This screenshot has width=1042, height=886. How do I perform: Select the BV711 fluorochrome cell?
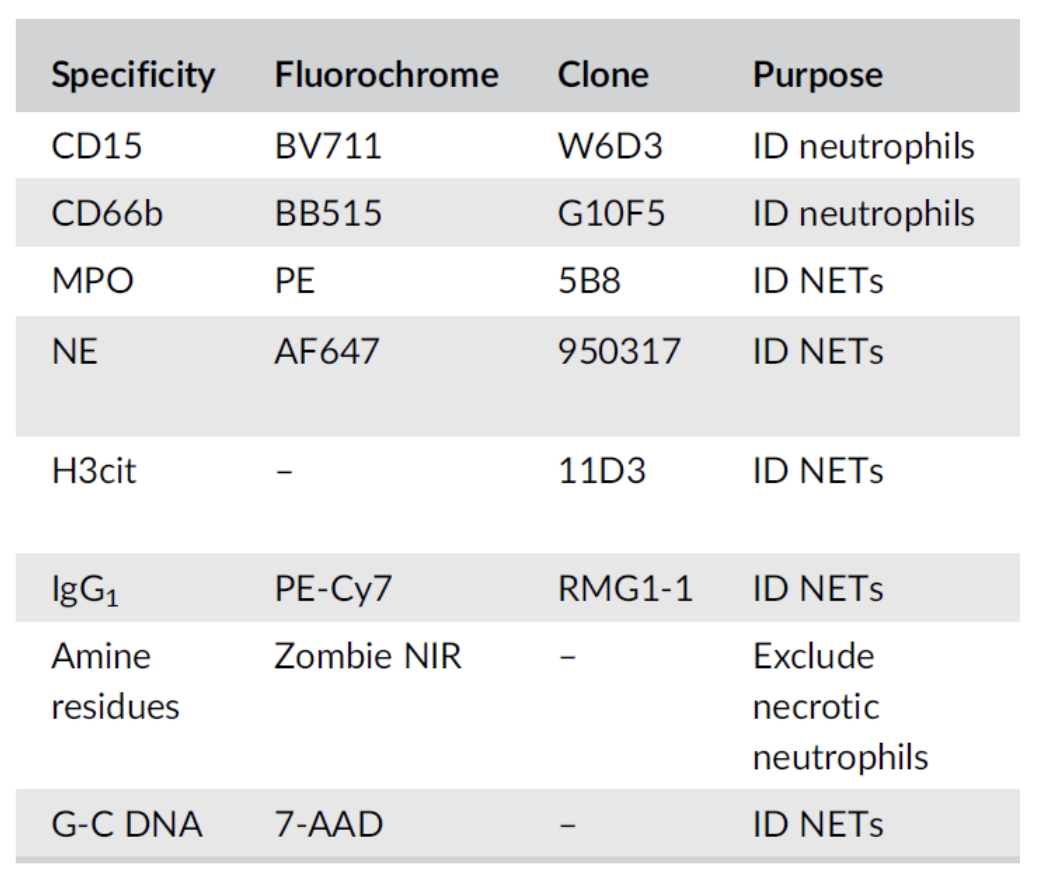pyautogui.click(x=328, y=146)
